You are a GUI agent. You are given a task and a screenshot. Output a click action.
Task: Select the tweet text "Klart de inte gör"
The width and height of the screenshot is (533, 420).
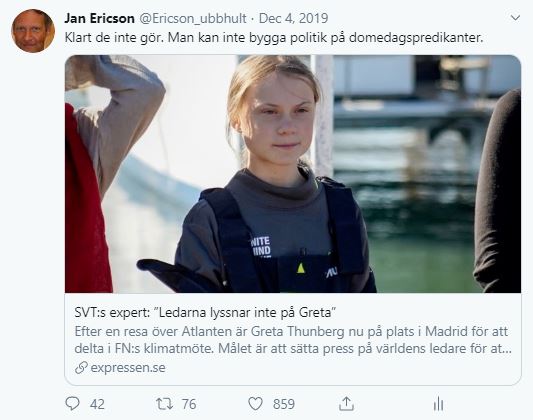pos(114,37)
